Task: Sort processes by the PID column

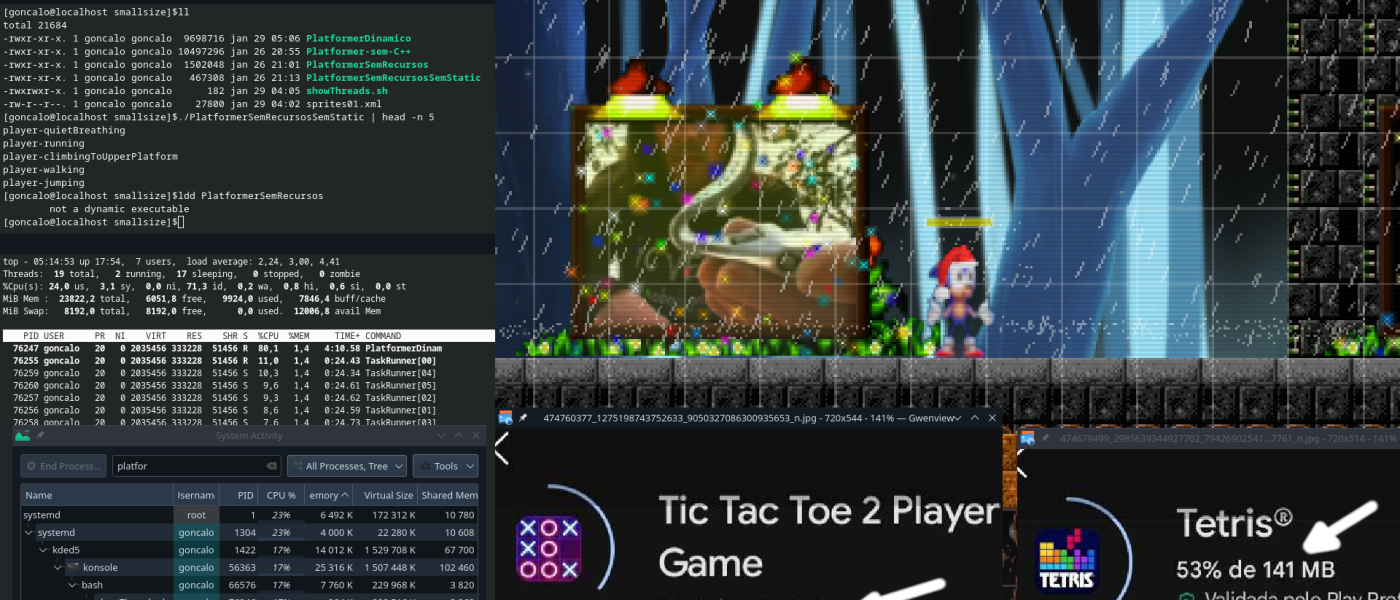Action: 240,495
